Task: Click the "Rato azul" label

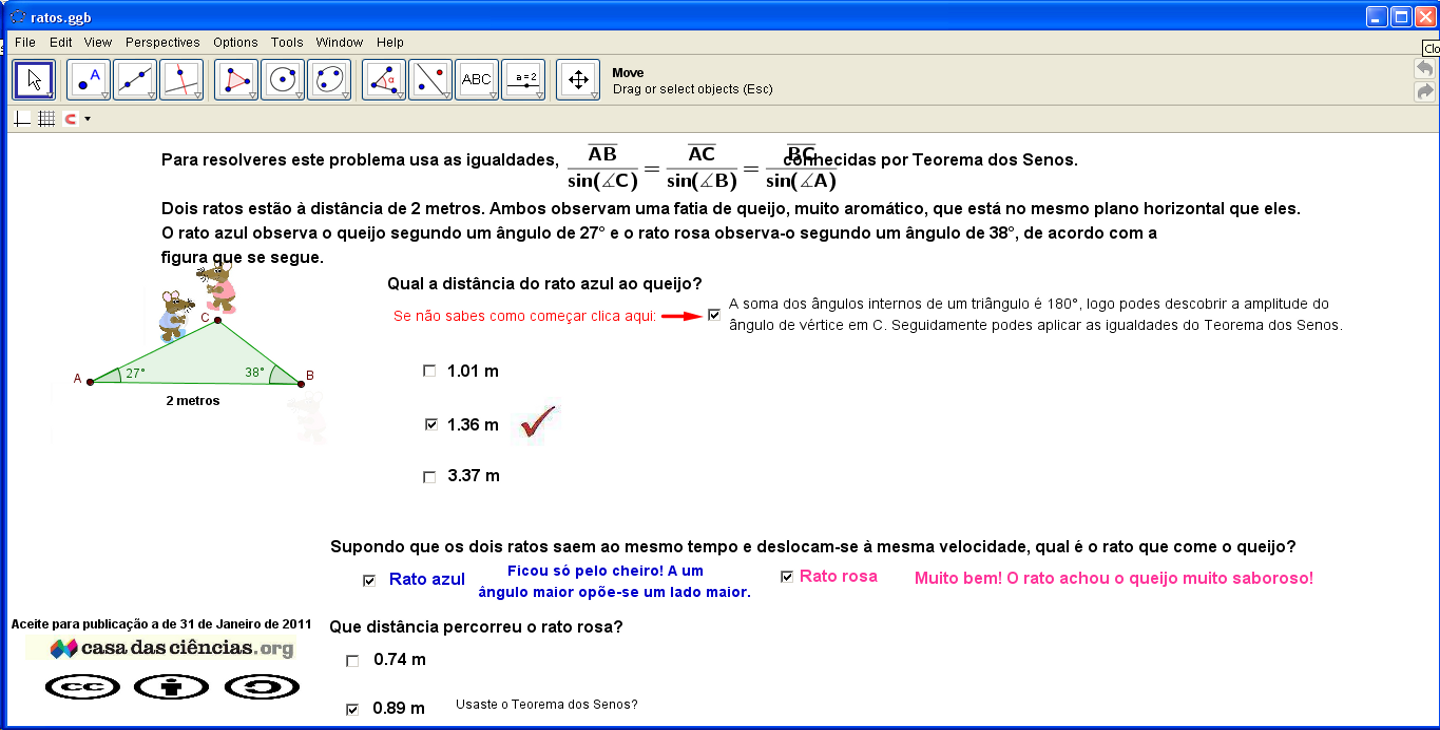Action: [x=427, y=579]
